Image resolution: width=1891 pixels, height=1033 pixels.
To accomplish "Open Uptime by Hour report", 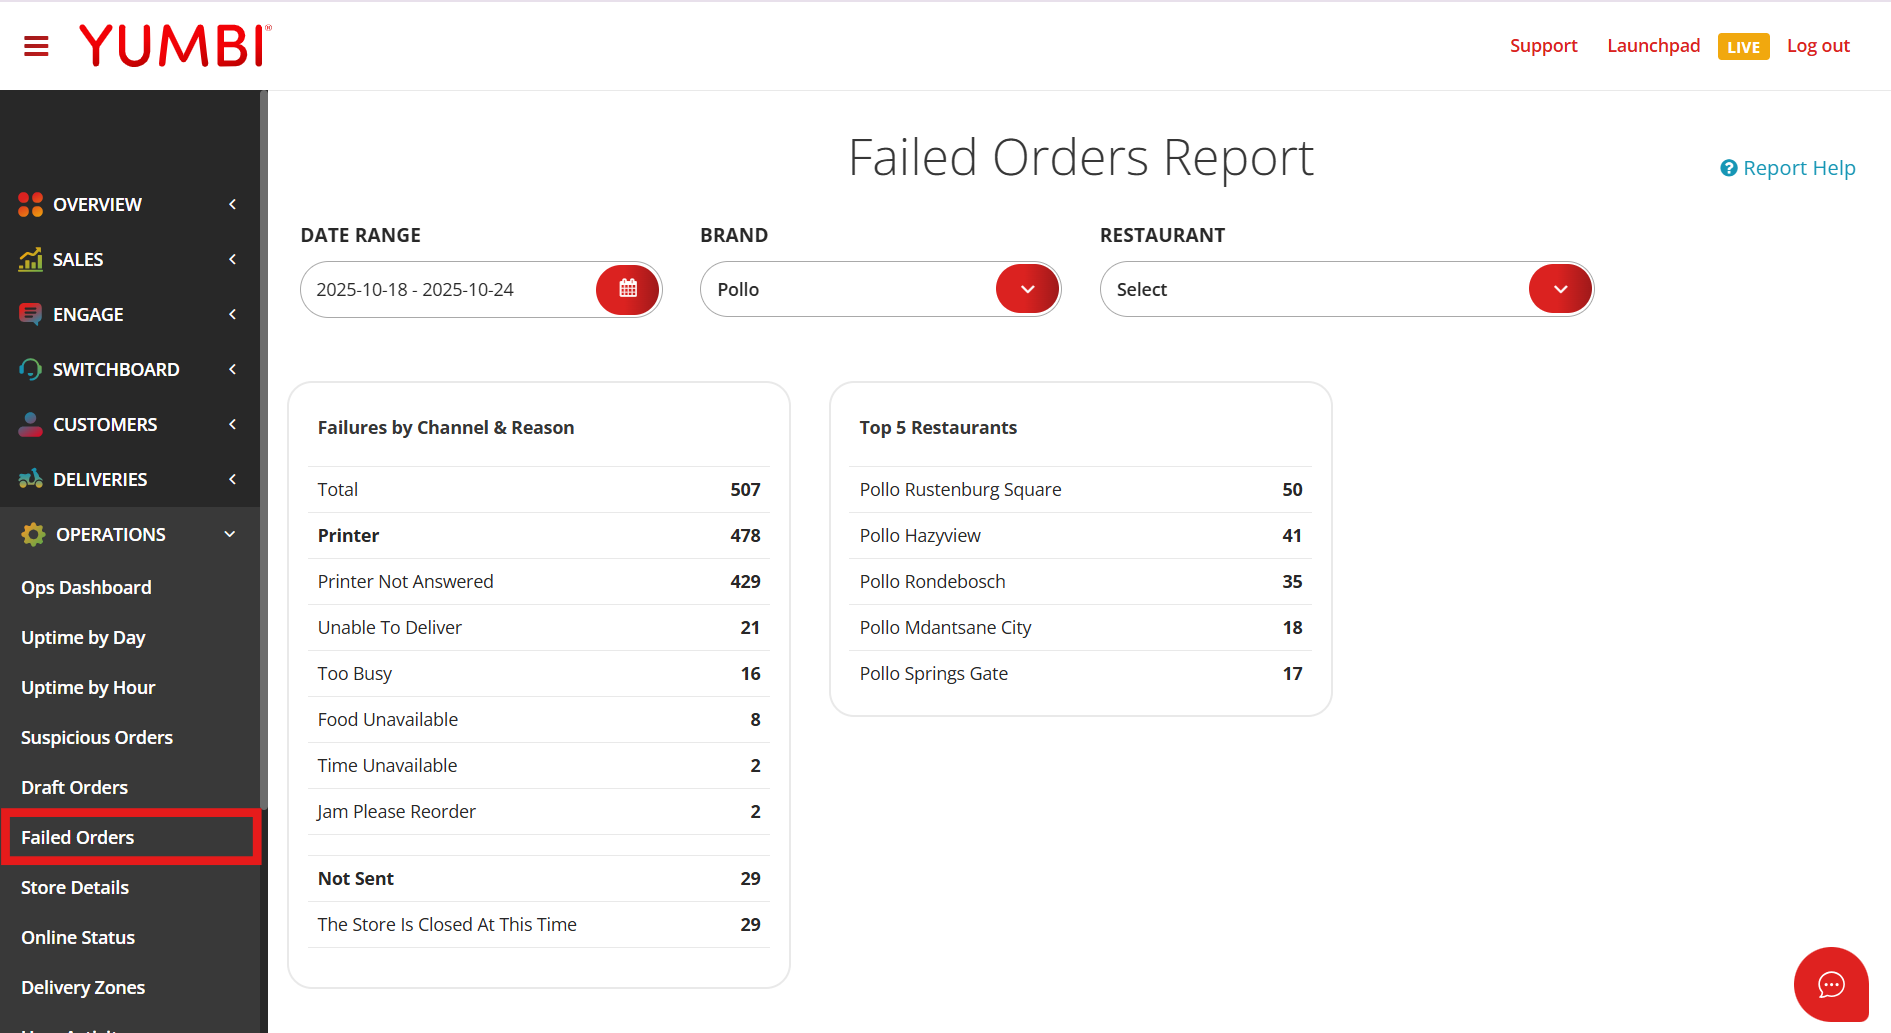I will tap(88, 687).
